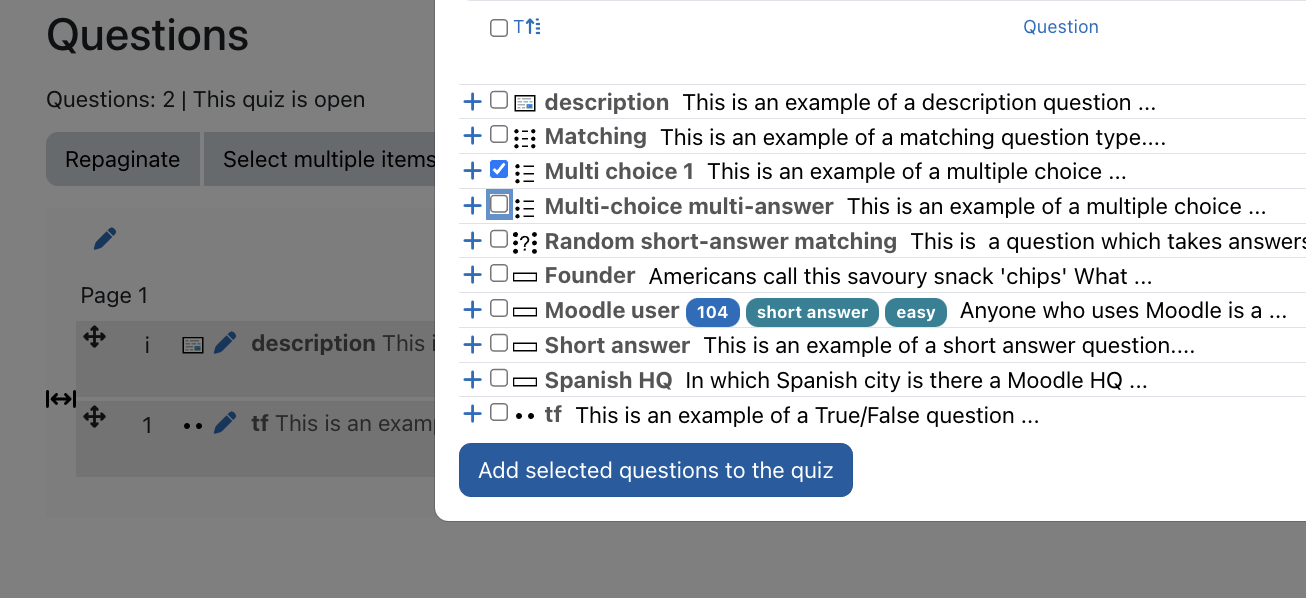Click the plus icon beside tf question
The width and height of the screenshot is (1306, 598).
pyautogui.click(x=472, y=414)
